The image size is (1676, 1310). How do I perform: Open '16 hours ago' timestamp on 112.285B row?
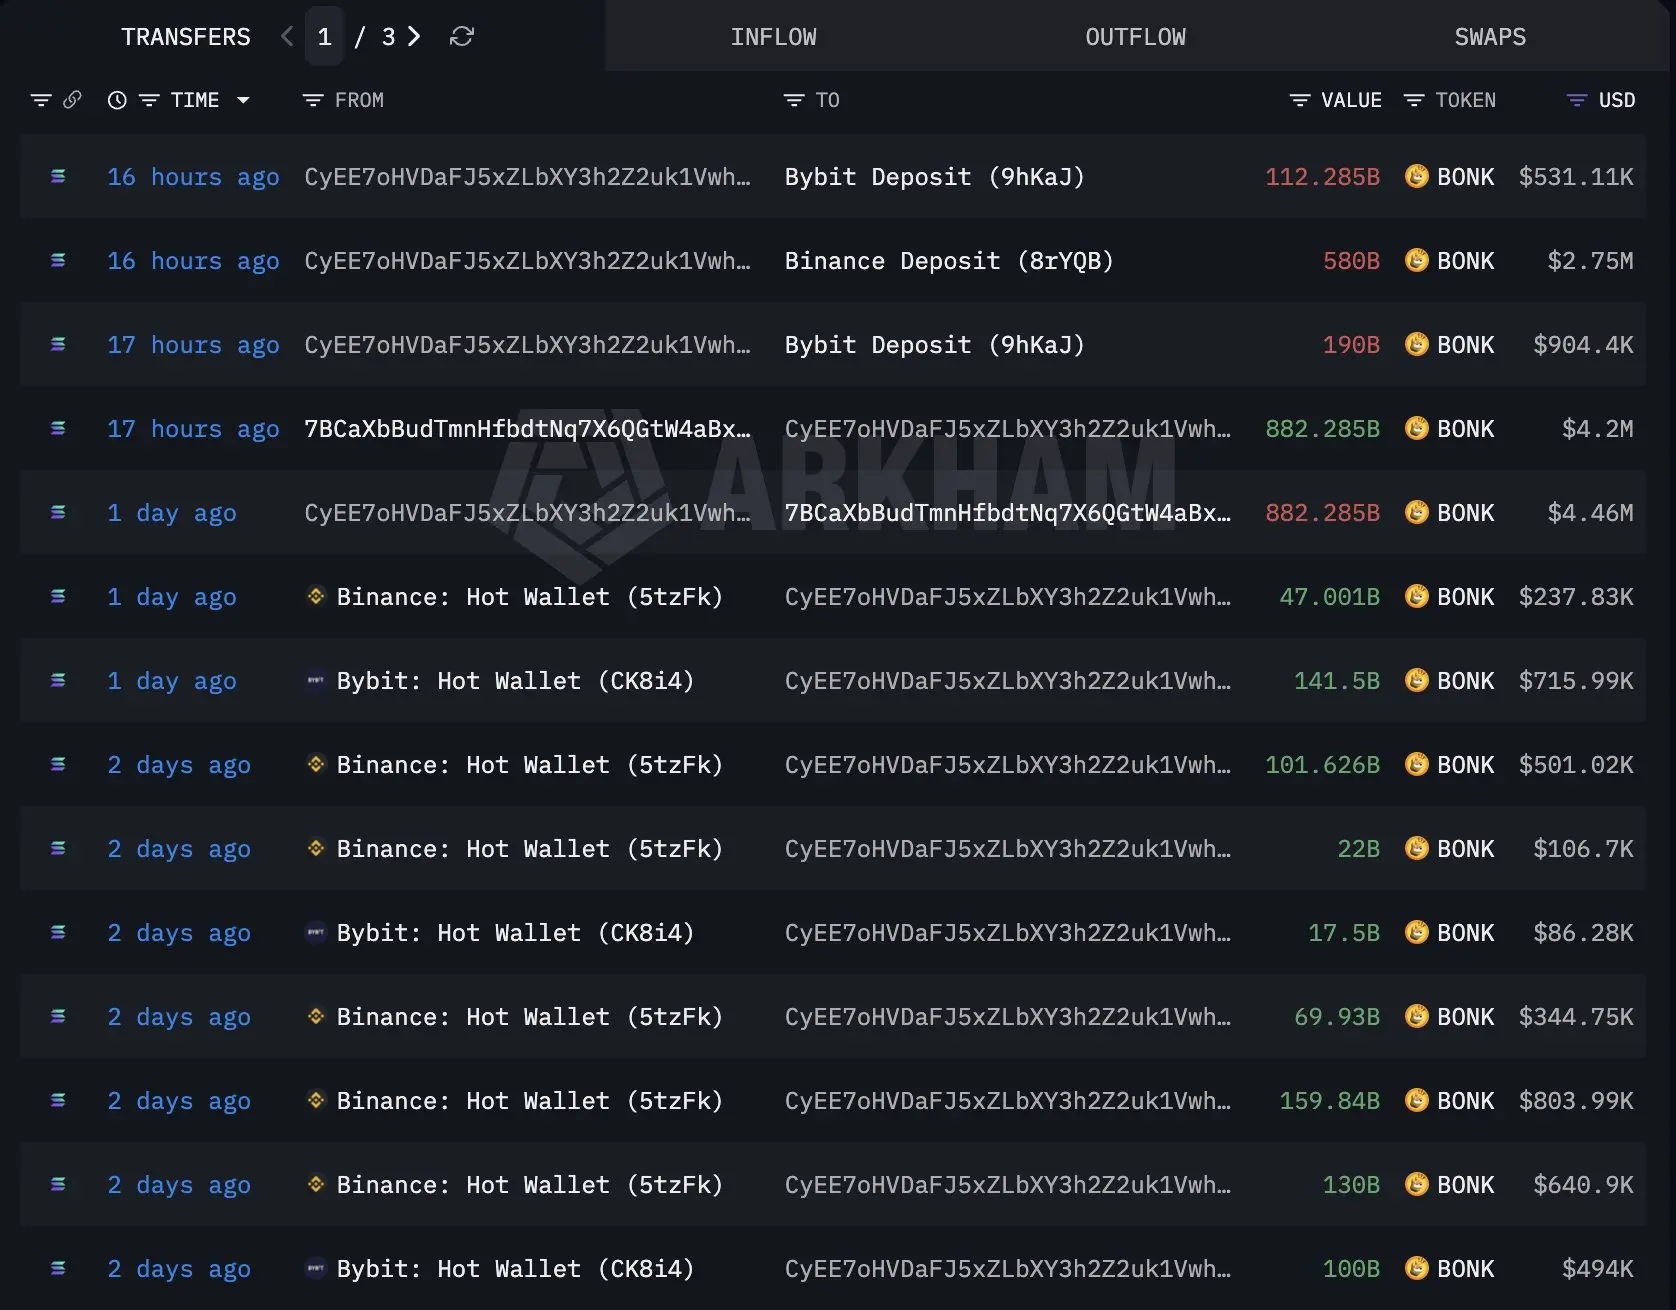(193, 177)
